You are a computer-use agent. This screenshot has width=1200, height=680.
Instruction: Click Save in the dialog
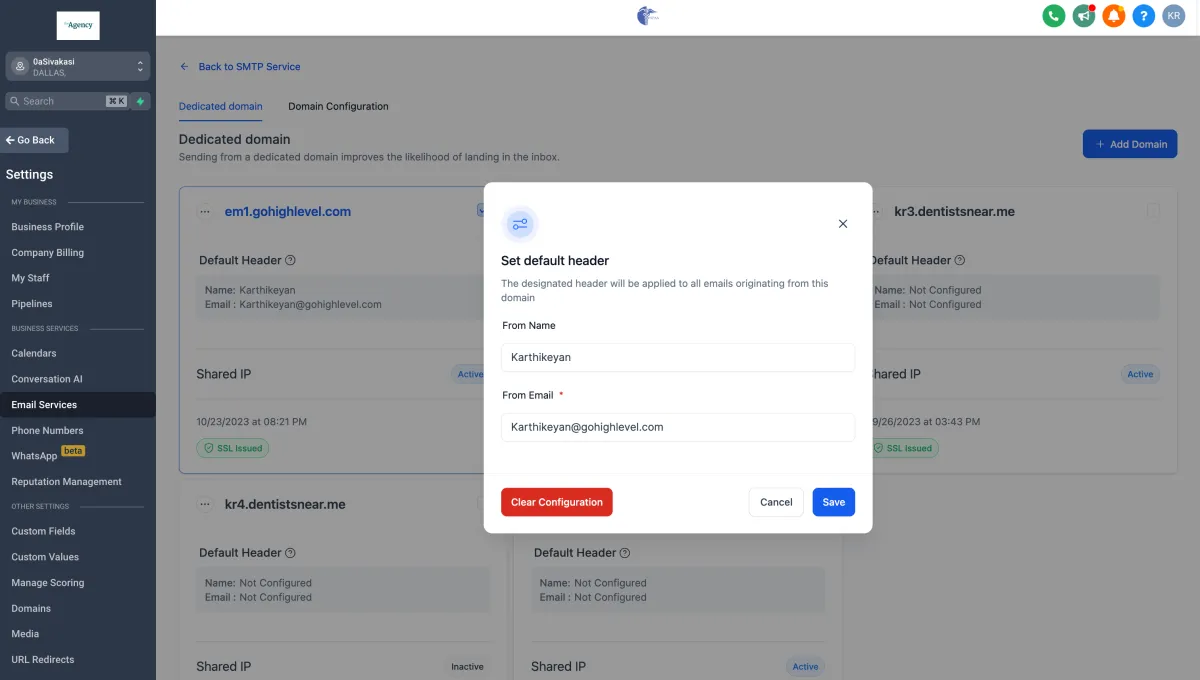(x=834, y=502)
